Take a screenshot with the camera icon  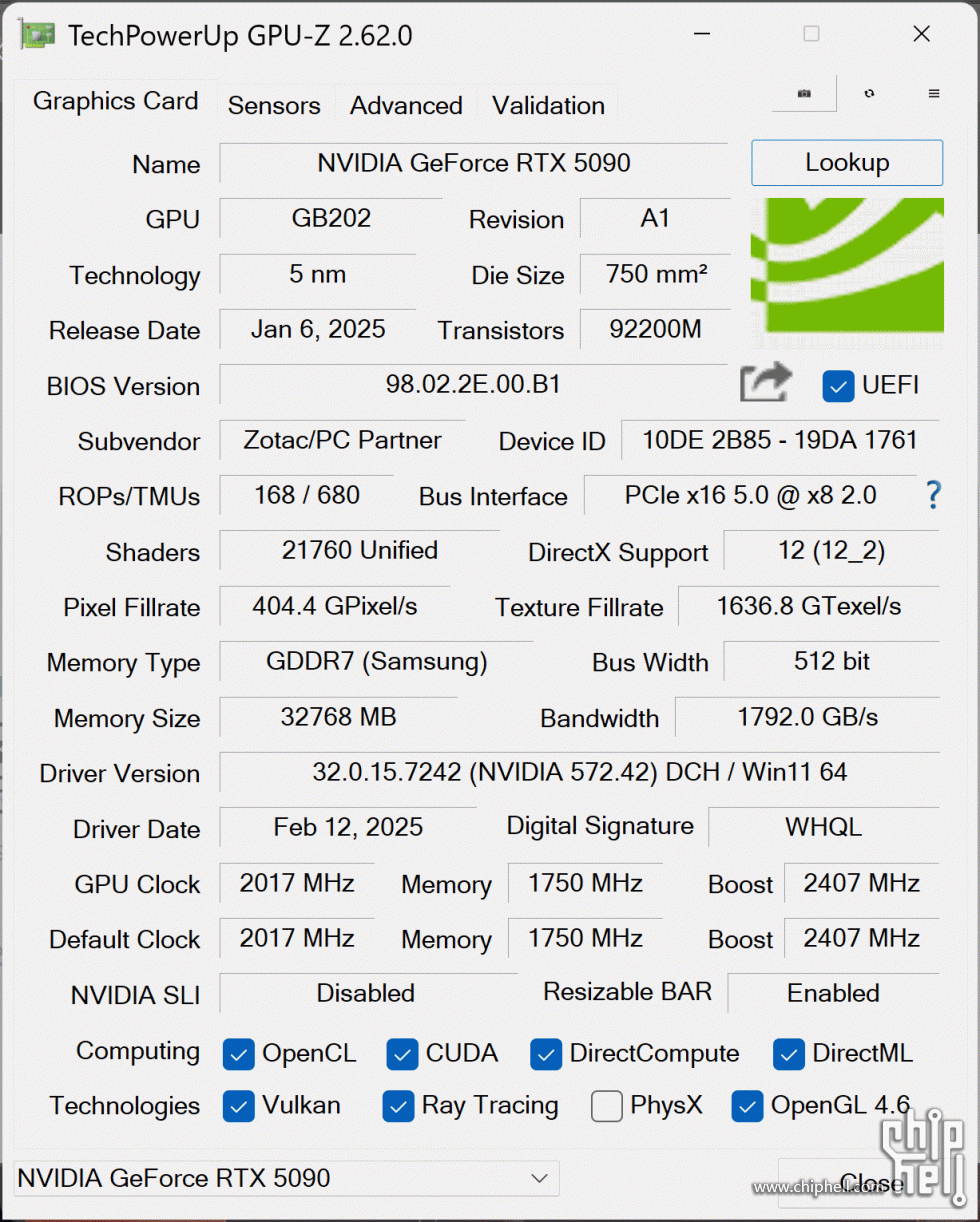pos(804,93)
